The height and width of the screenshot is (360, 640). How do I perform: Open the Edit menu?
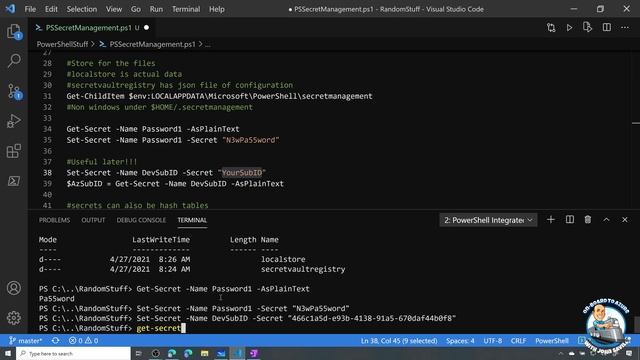click(51, 9)
